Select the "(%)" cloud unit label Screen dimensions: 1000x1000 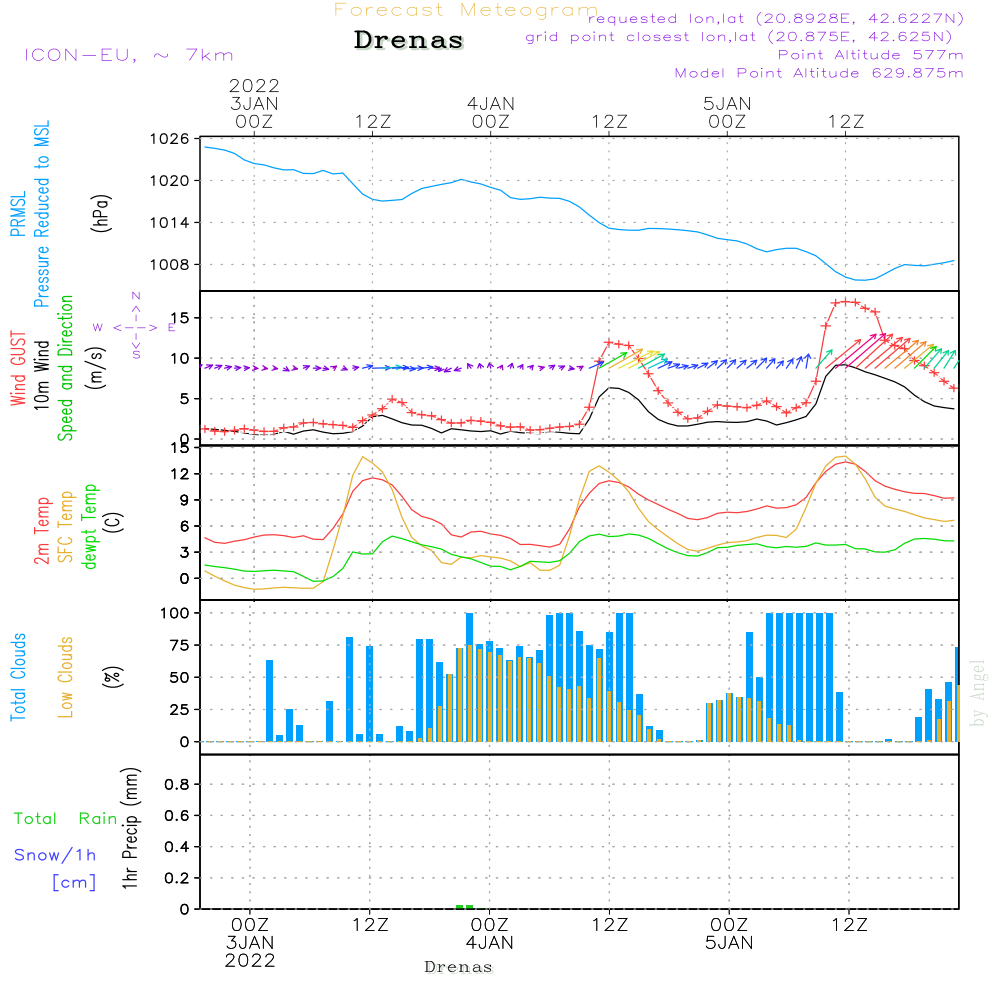[x=112, y=677]
